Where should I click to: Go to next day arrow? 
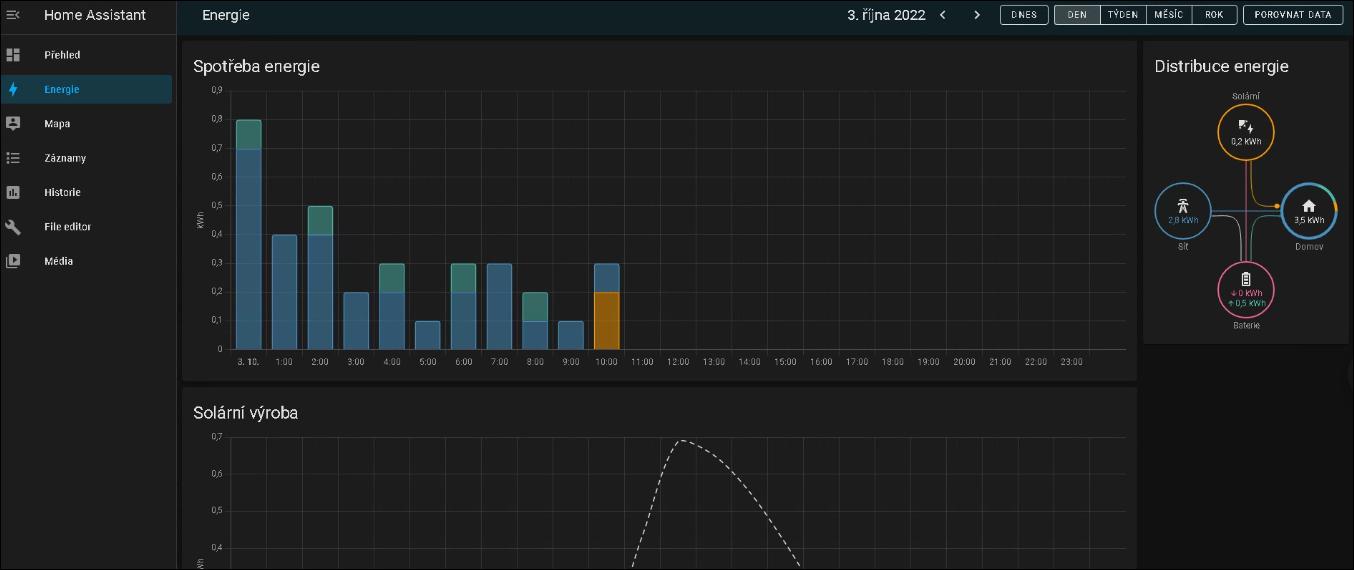[x=977, y=15]
